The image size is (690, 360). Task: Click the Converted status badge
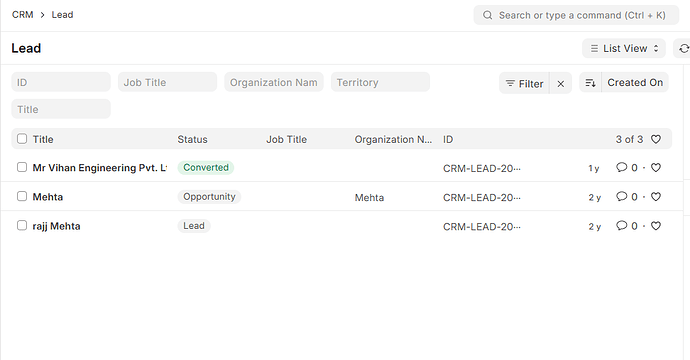click(206, 168)
